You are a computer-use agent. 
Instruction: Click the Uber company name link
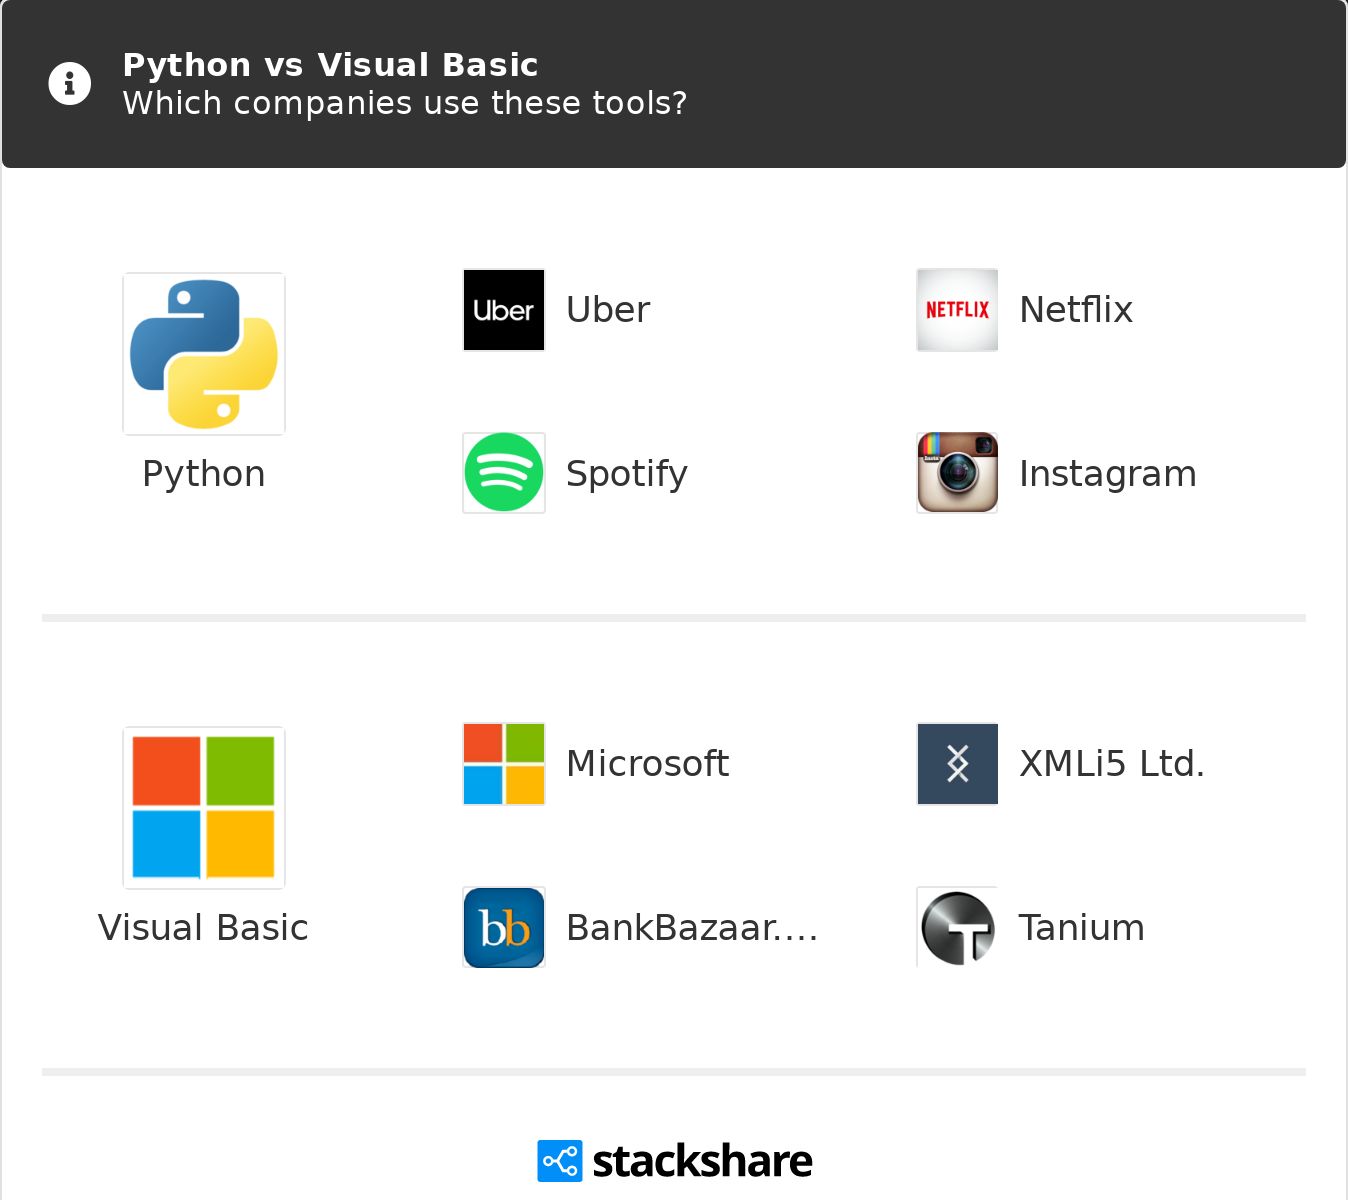tap(607, 309)
